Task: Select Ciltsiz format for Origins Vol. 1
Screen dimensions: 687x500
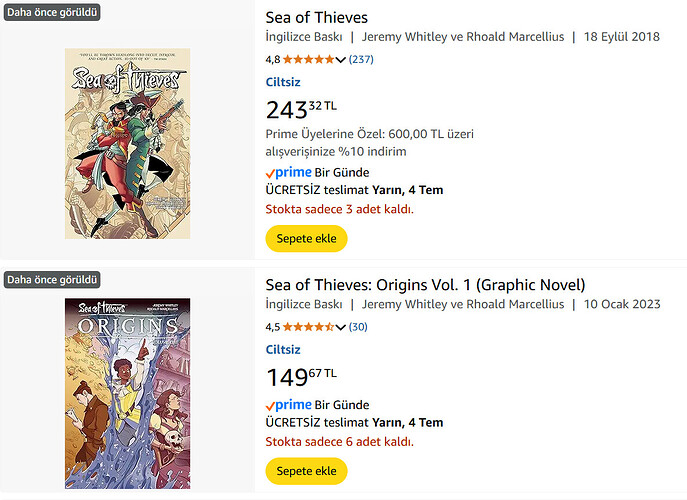Action: [x=283, y=349]
